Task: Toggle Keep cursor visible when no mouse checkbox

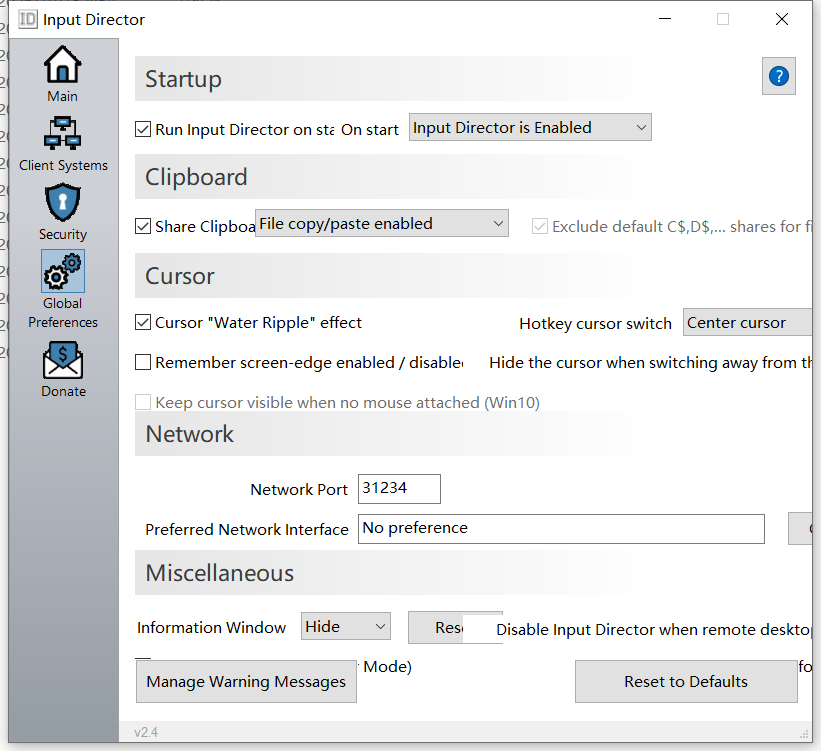Action: (143, 402)
